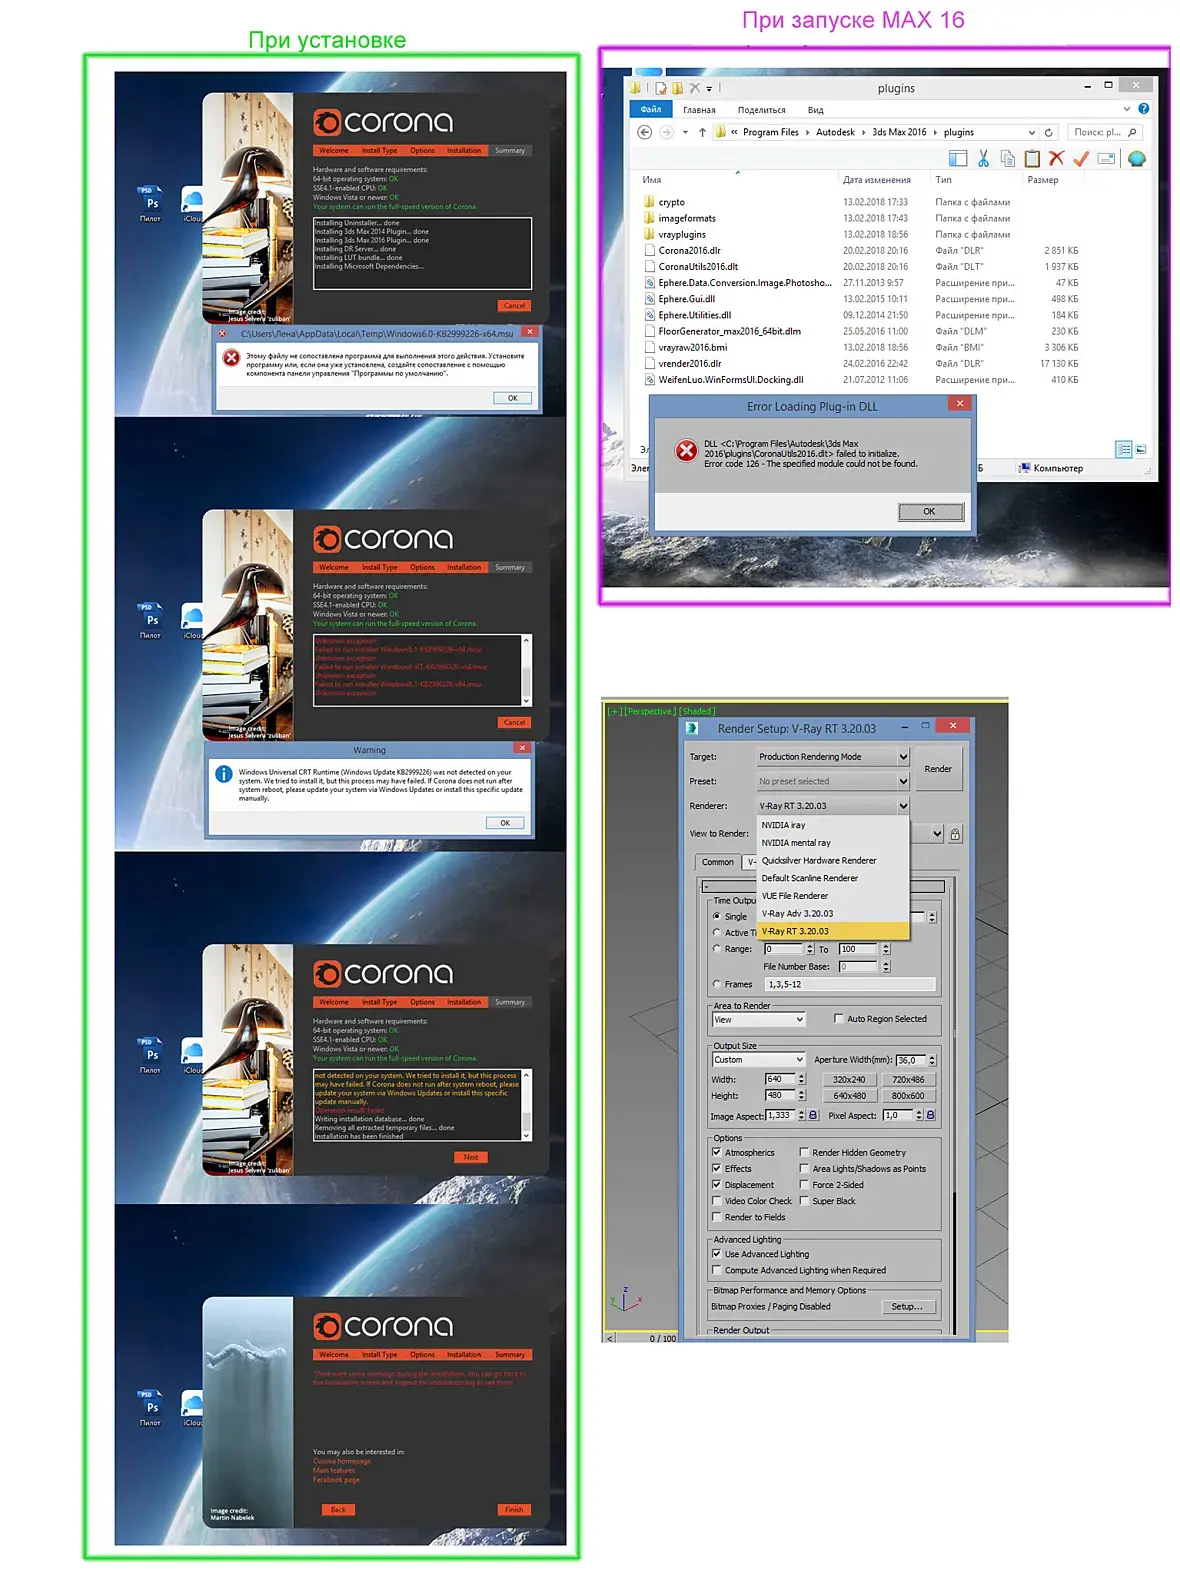The image size is (1180, 1574).
Task: Click the 0 / 100 time slider
Action: click(x=663, y=1338)
